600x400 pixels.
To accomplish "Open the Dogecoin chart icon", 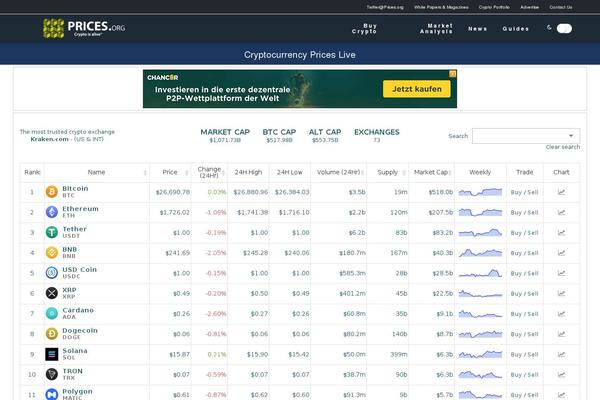I will coord(561,334).
